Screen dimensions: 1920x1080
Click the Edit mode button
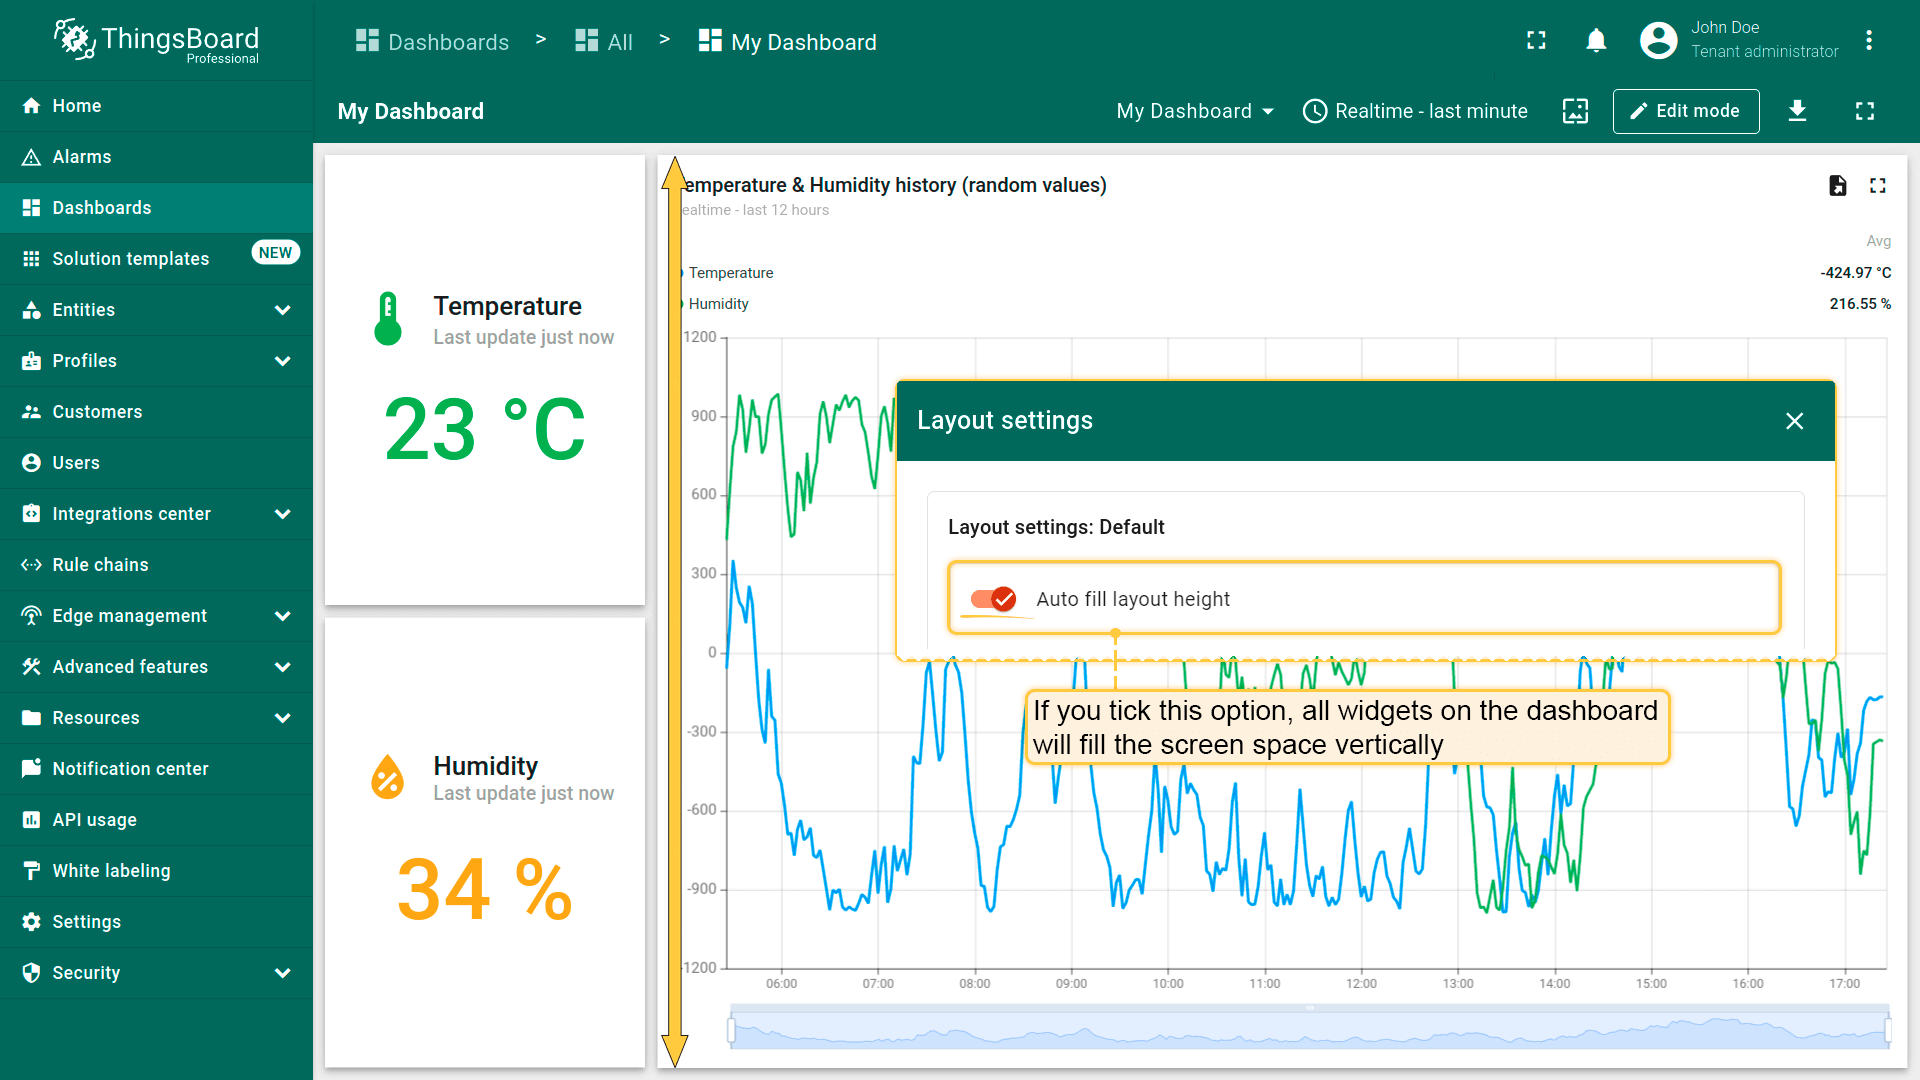(1685, 111)
